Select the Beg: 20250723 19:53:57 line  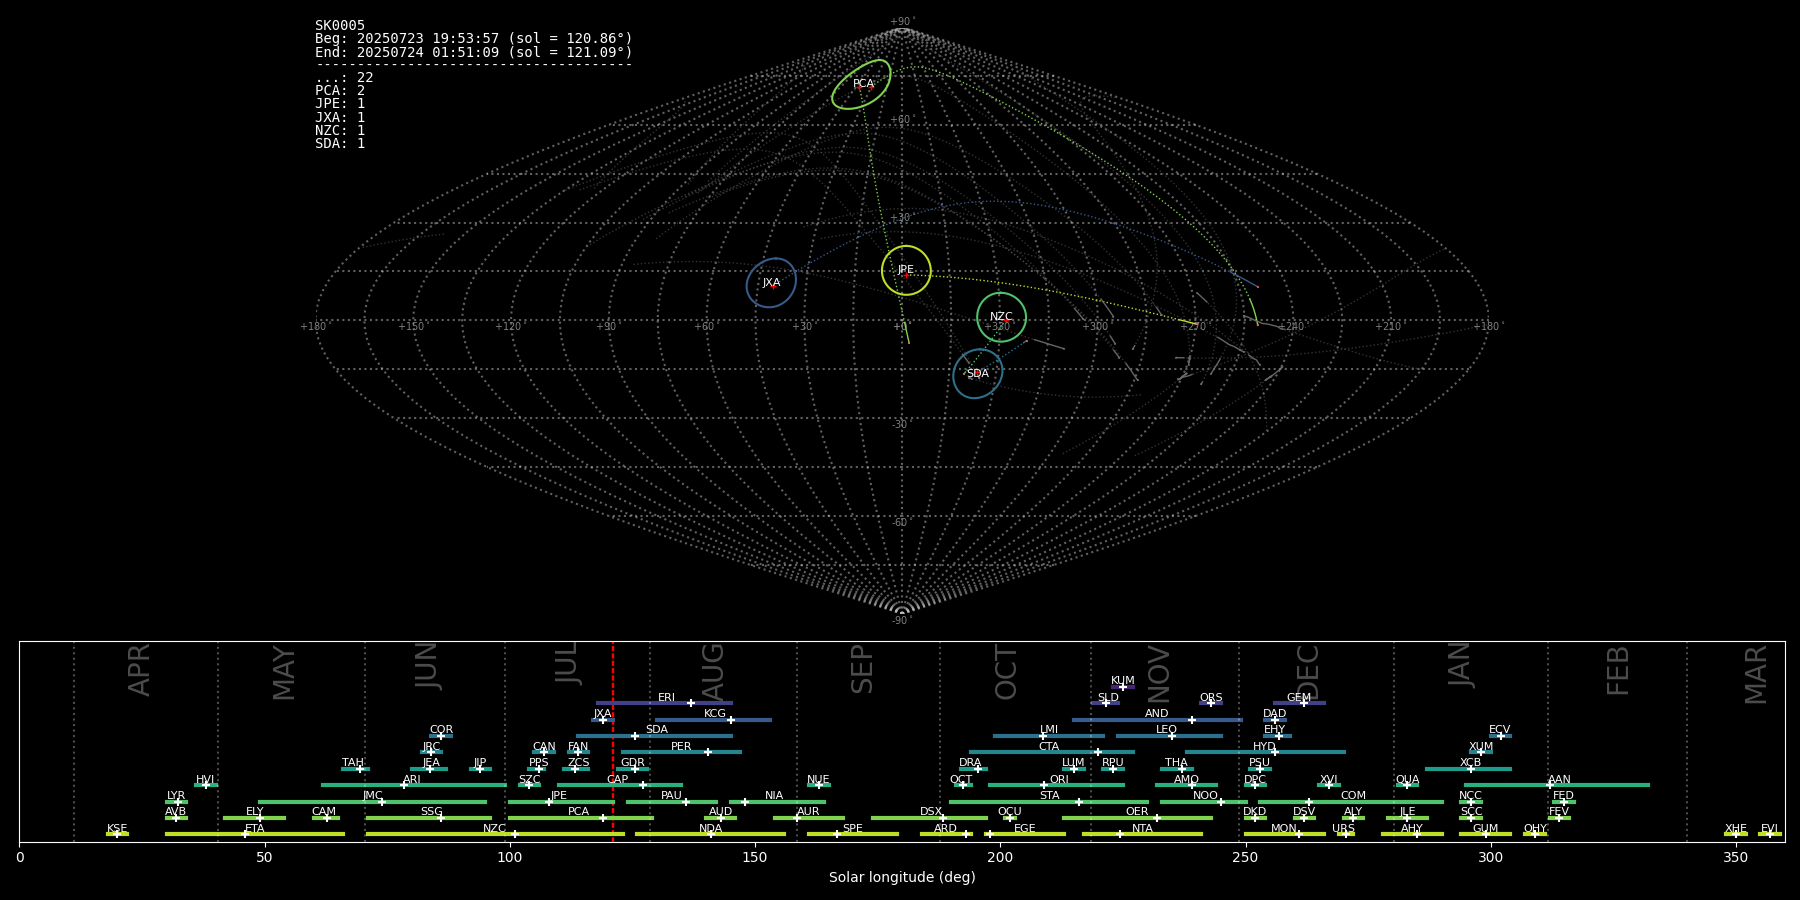point(474,39)
